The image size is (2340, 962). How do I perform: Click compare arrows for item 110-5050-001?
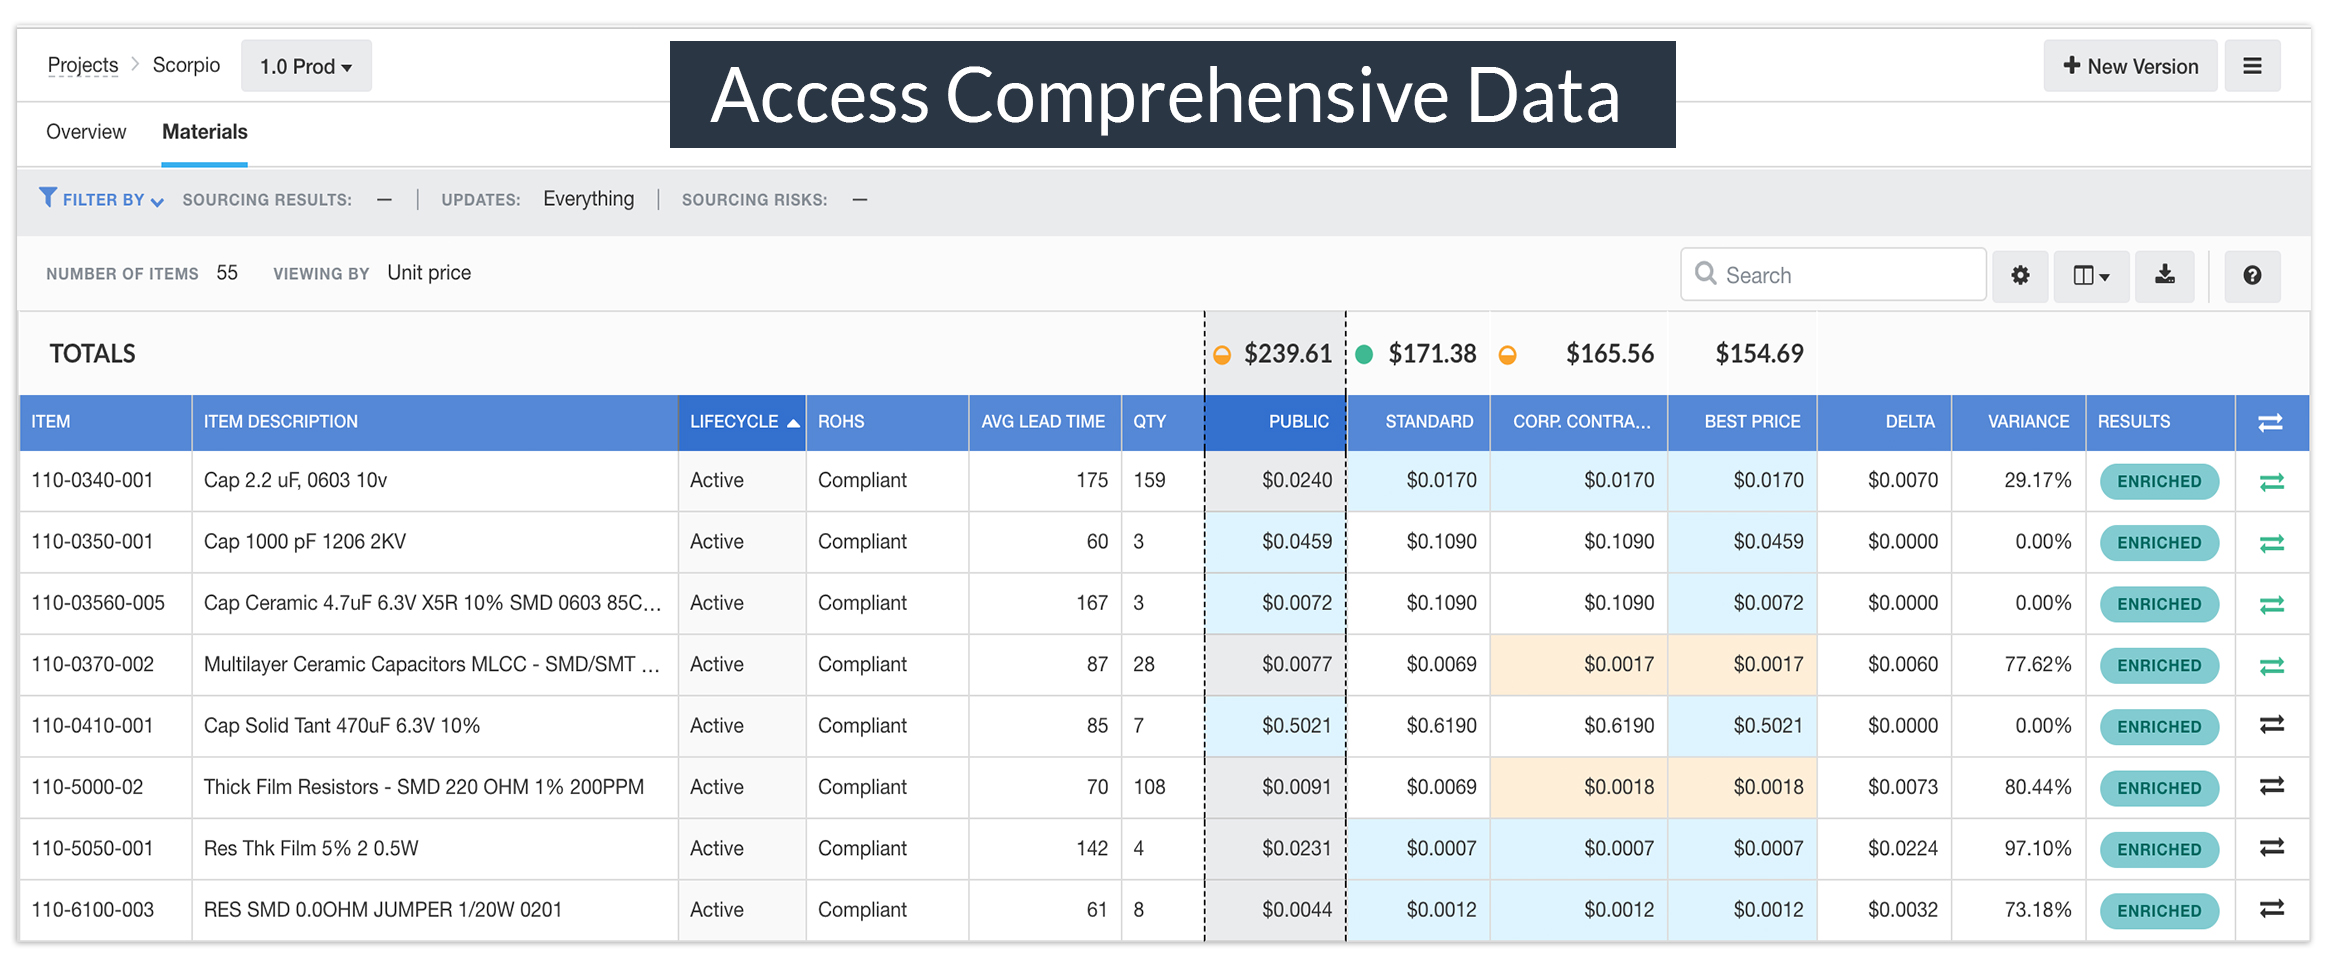coord(2271,847)
